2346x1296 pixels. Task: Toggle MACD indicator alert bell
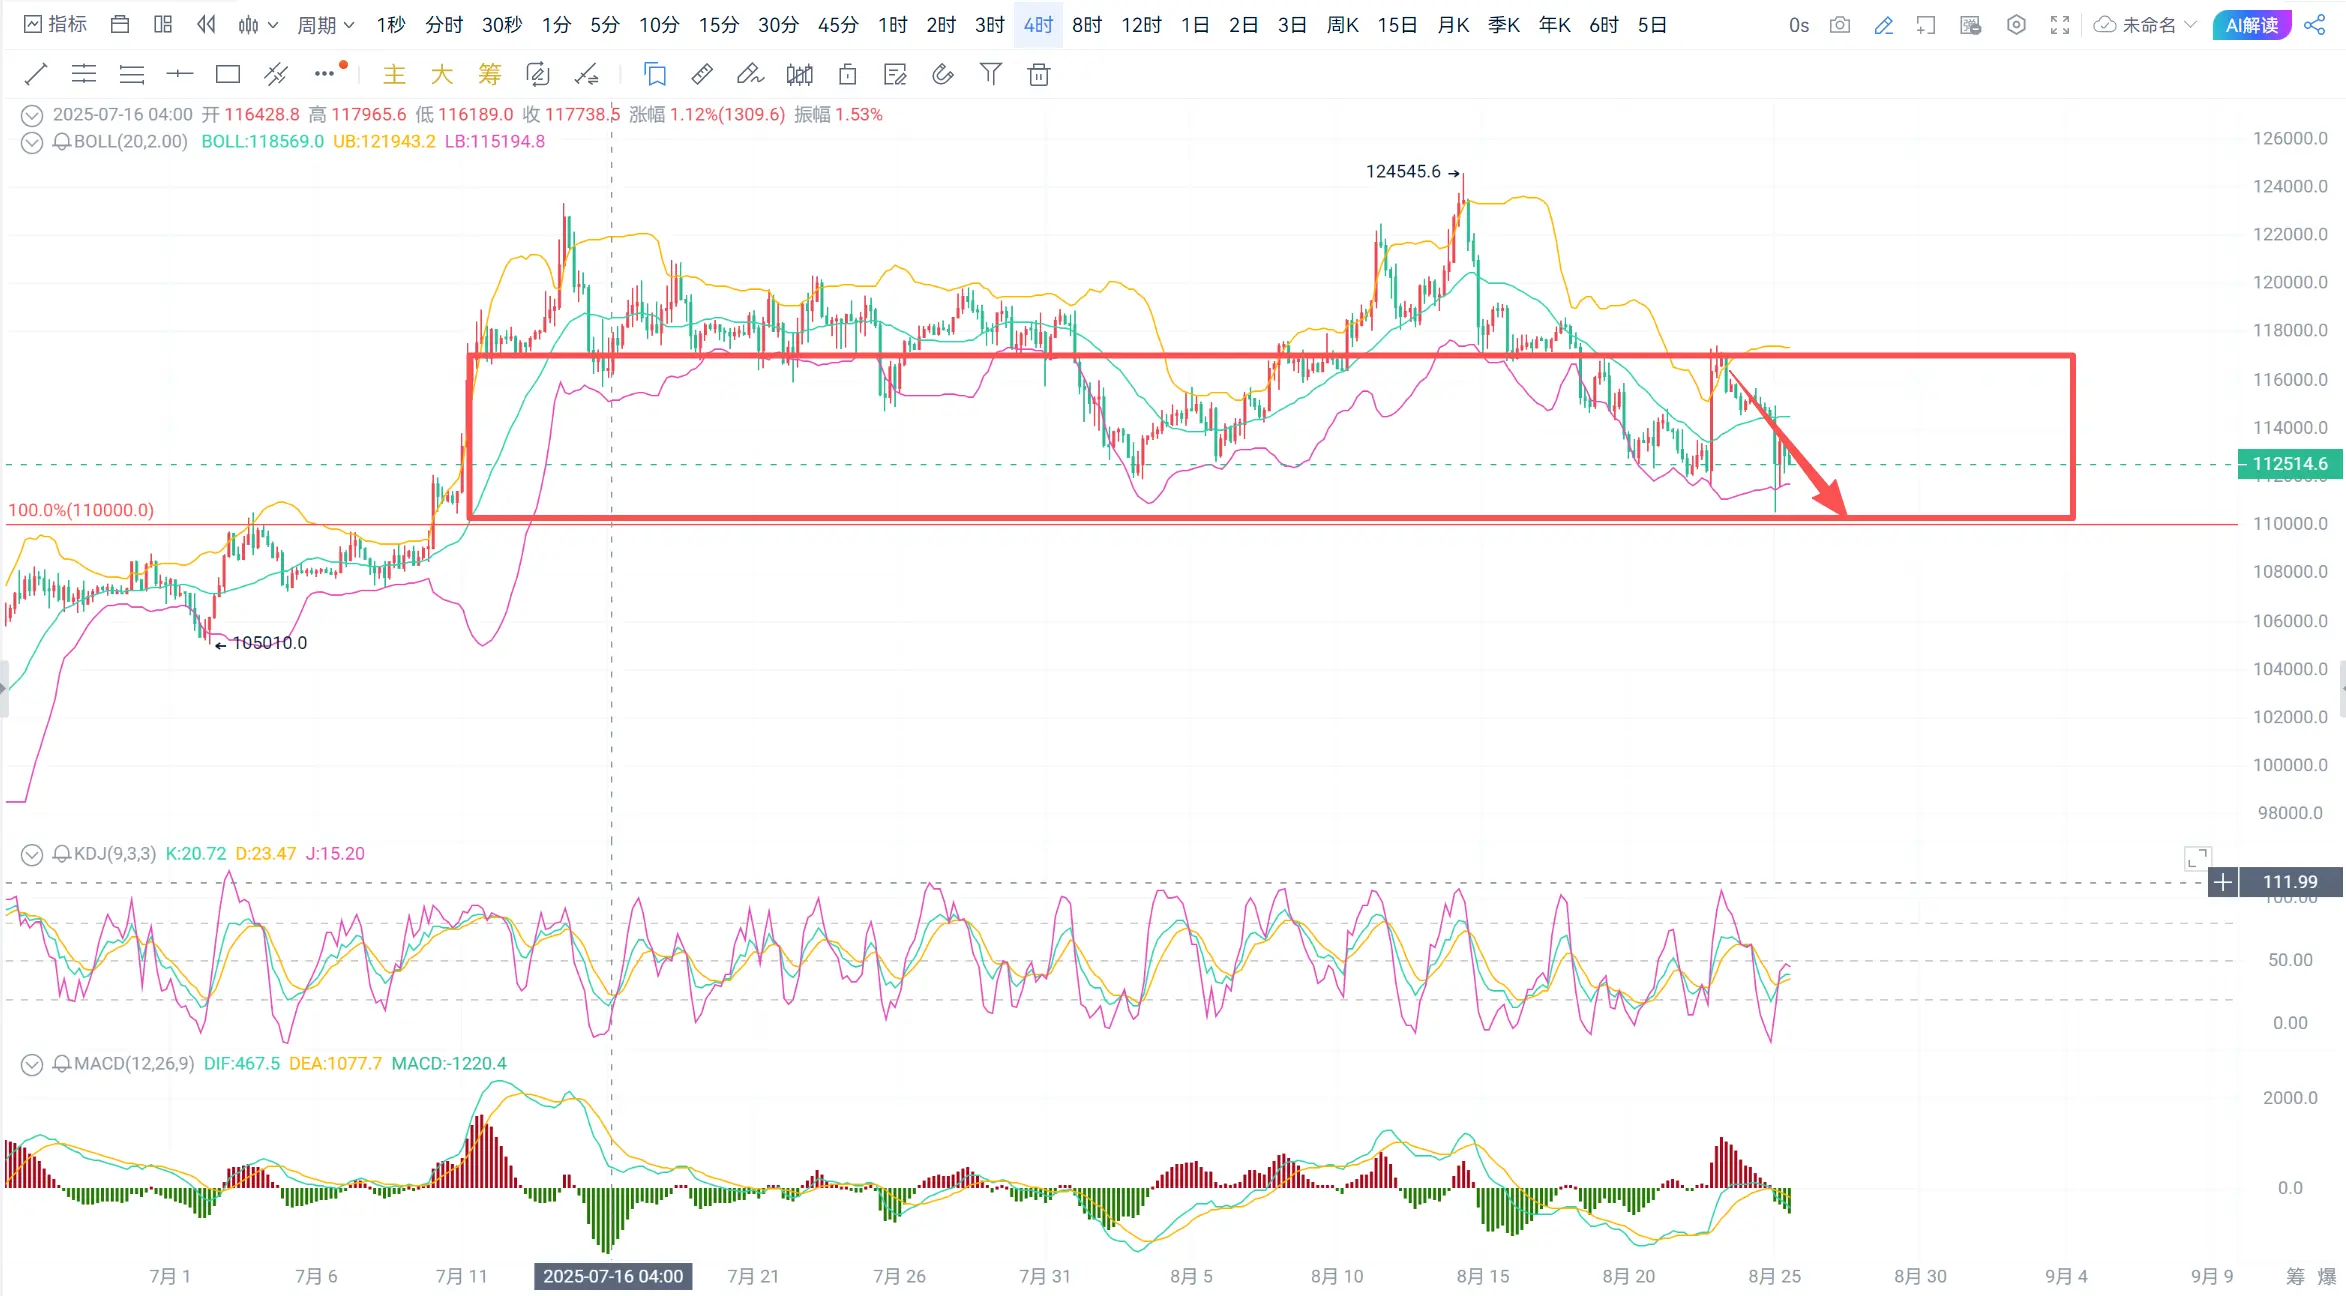tap(62, 1064)
